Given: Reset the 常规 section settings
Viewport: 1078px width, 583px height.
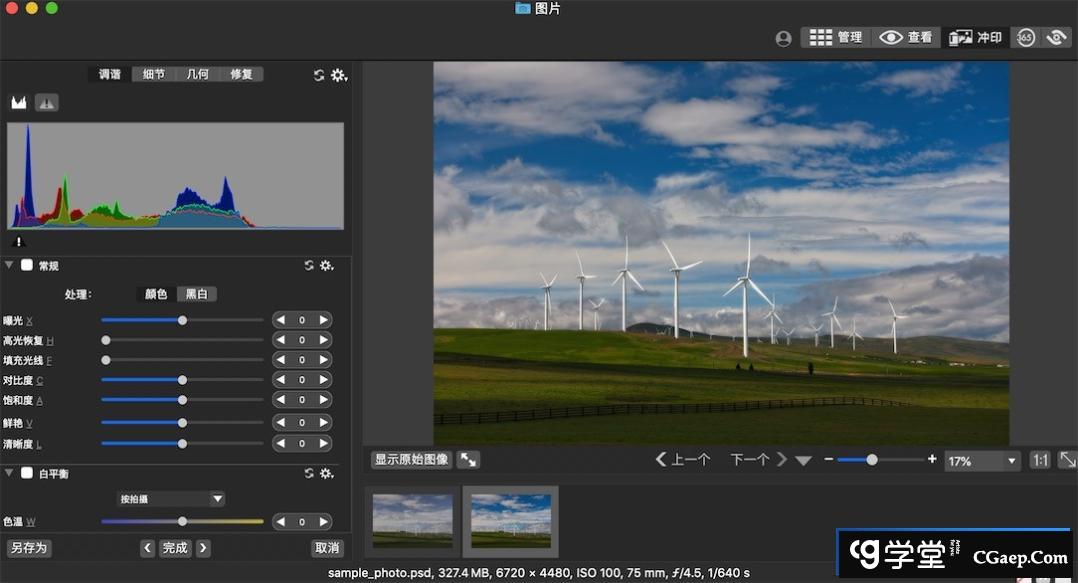Looking at the screenshot, I should pyautogui.click(x=309, y=266).
